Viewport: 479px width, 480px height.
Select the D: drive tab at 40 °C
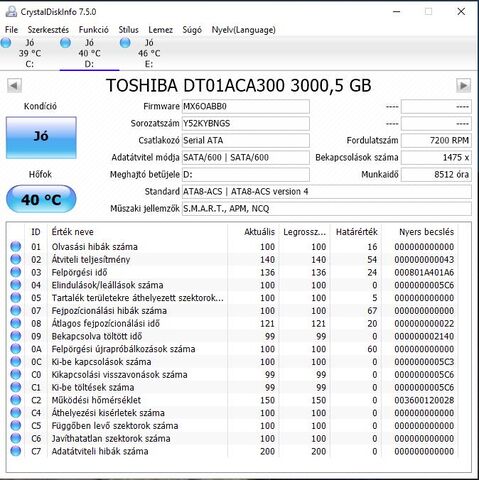coord(89,53)
